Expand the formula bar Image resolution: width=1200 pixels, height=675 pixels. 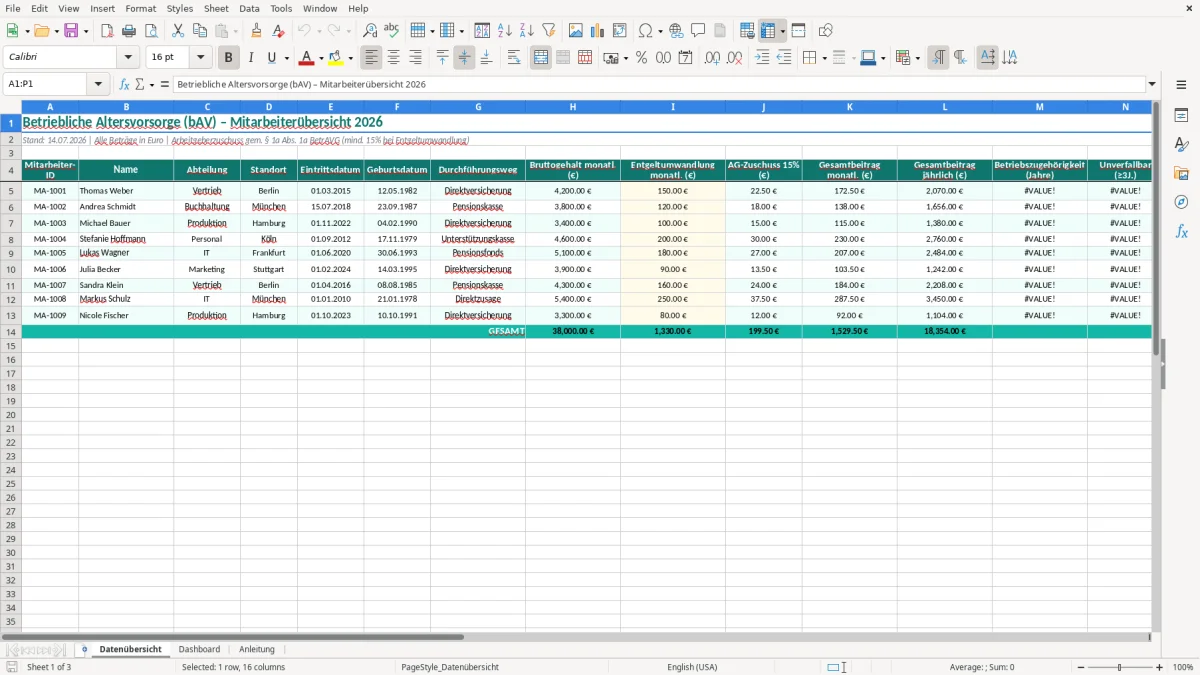pyautogui.click(x=1152, y=84)
